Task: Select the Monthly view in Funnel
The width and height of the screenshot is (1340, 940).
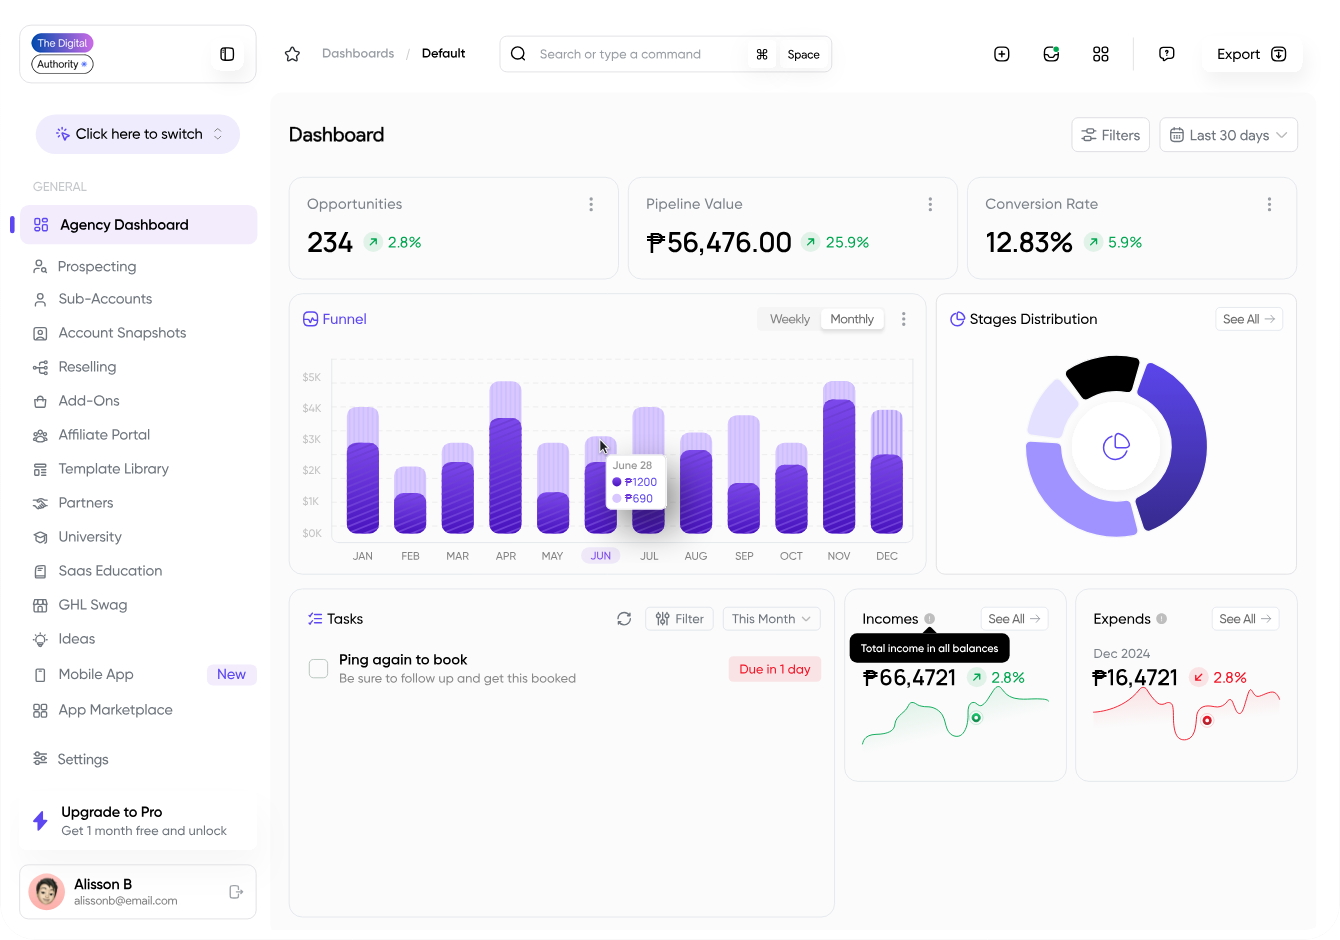Action: 852,319
